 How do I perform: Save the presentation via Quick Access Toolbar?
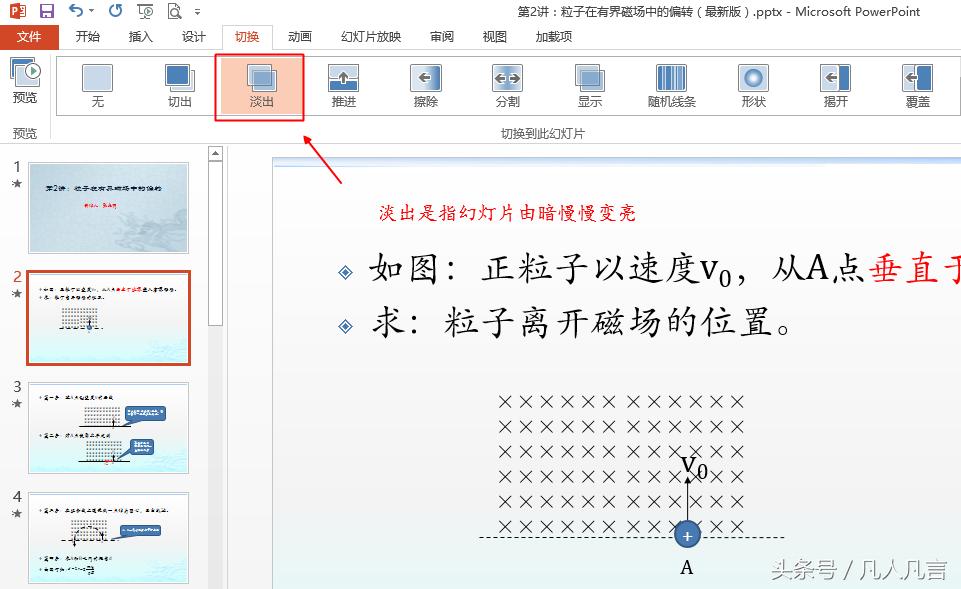point(46,10)
